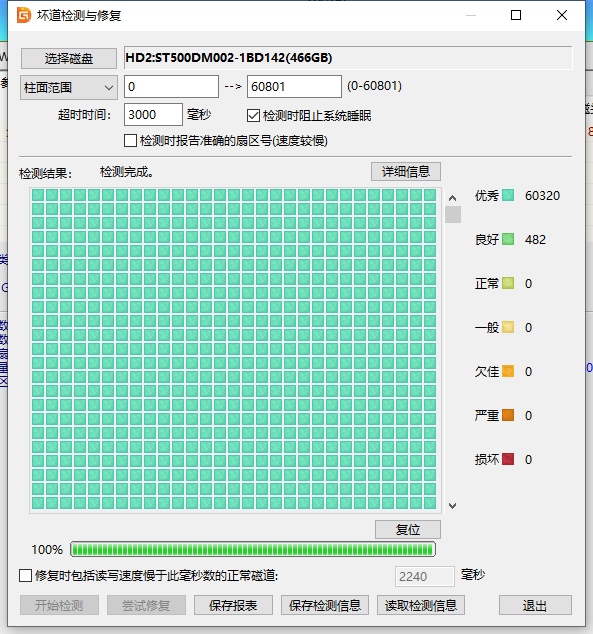593x634 pixels.
Task: Click 退出 to exit the dialog
Action: [535, 605]
